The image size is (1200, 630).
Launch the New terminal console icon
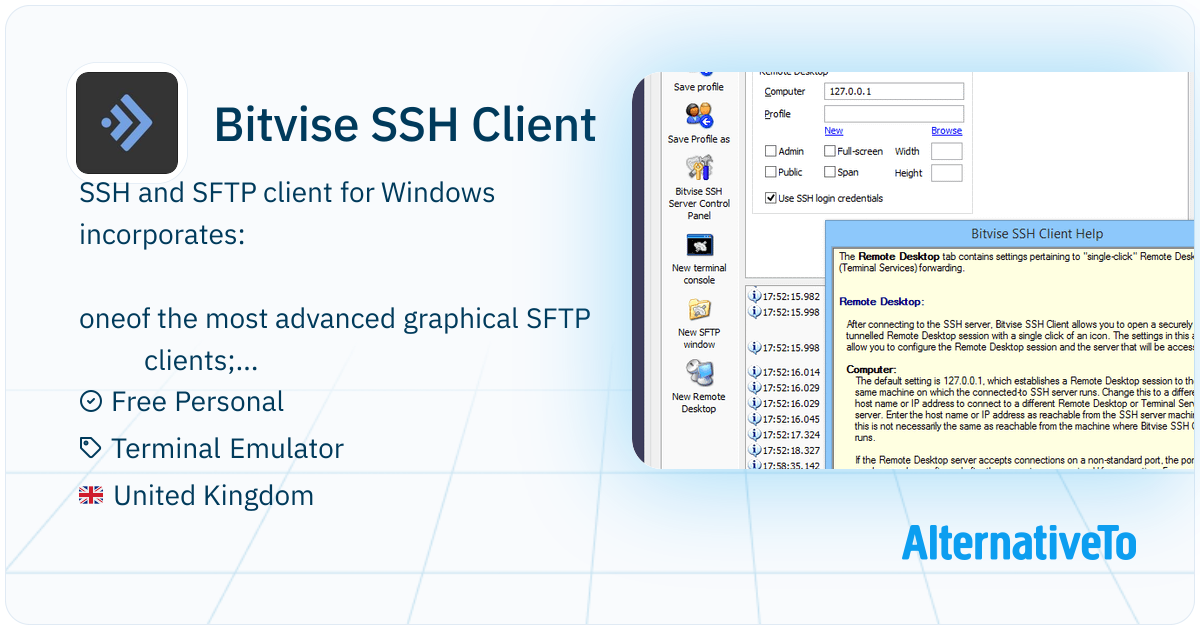pyautogui.click(x=699, y=245)
